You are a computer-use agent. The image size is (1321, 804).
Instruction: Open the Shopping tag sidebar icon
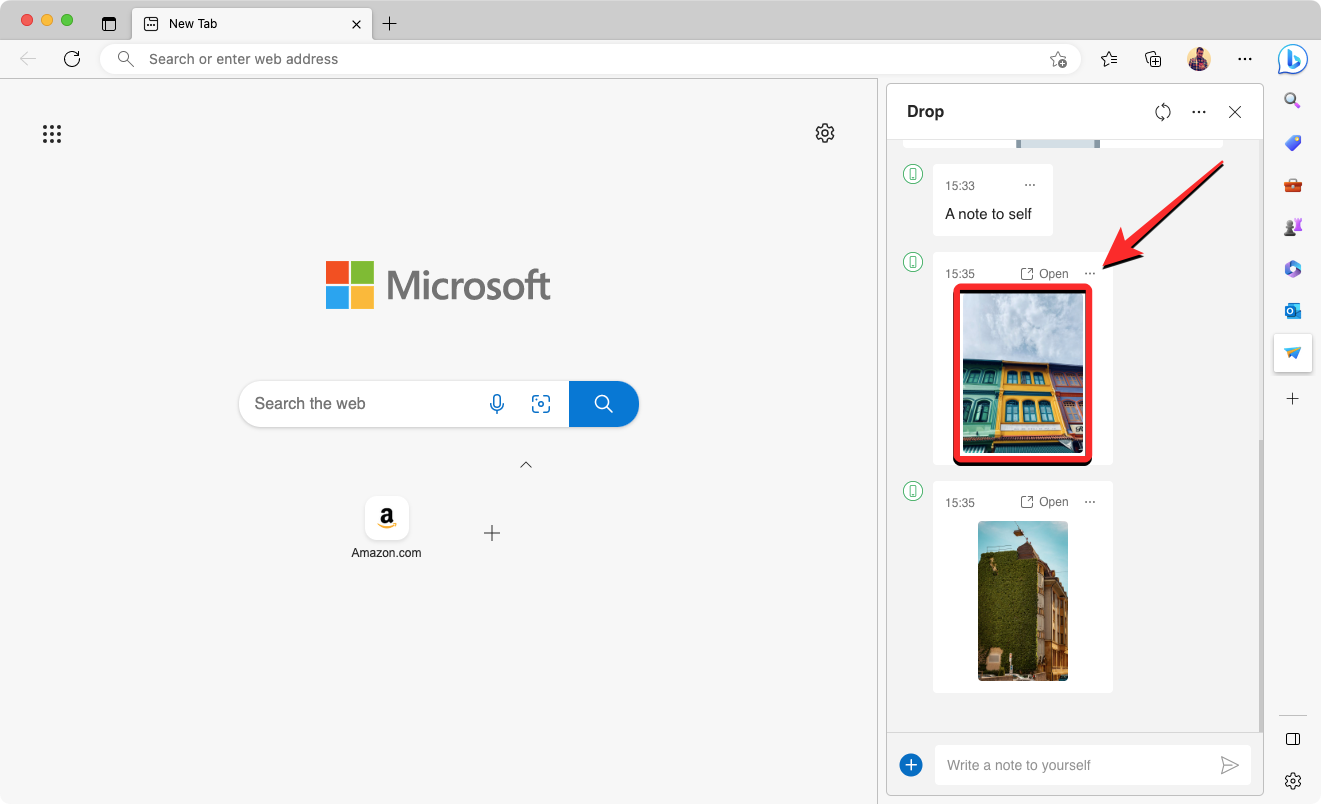pyautogui.click(x=1292, y=143)
